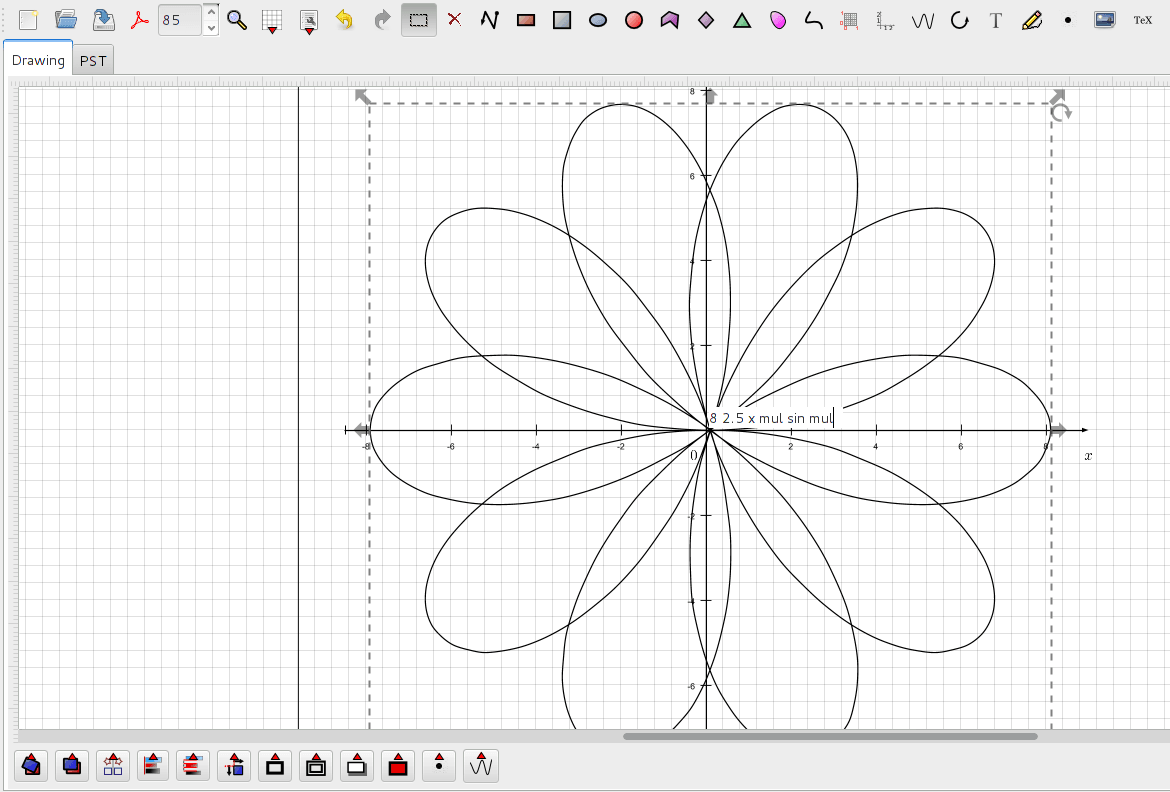Insert a picture with image tool
This screenshot has height=792, width=1170.
click(1105, 20)
